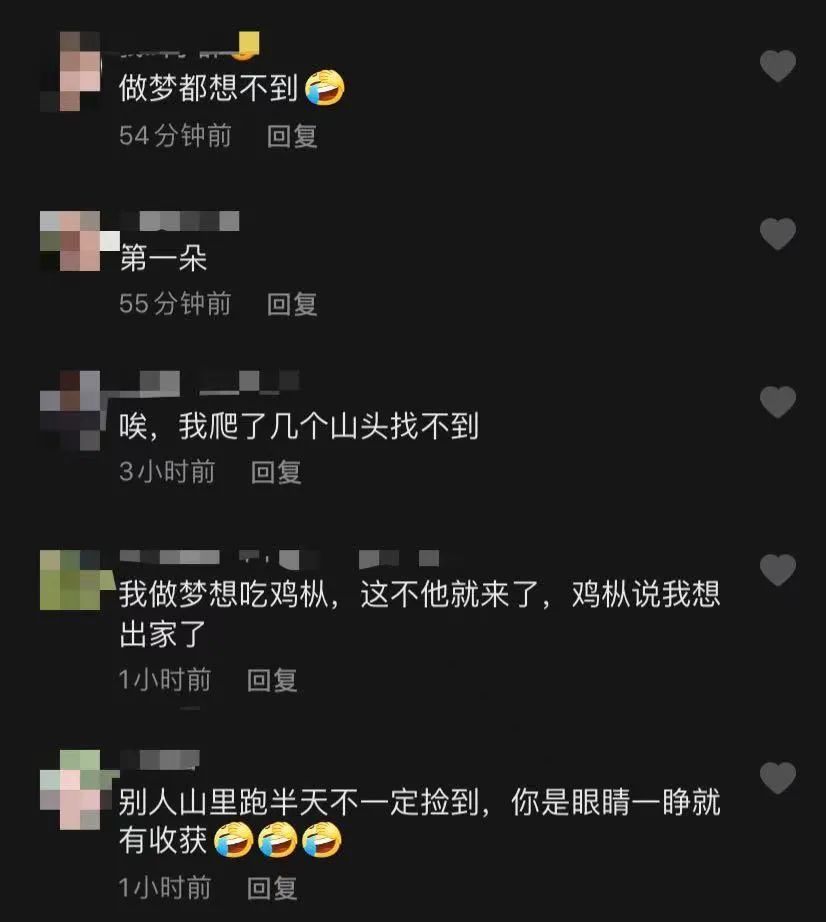The height and width of the screenshot is (922, 826).
Task: Open username above "我做梦想吃鸡枞" comment
Action: (280, 559)
